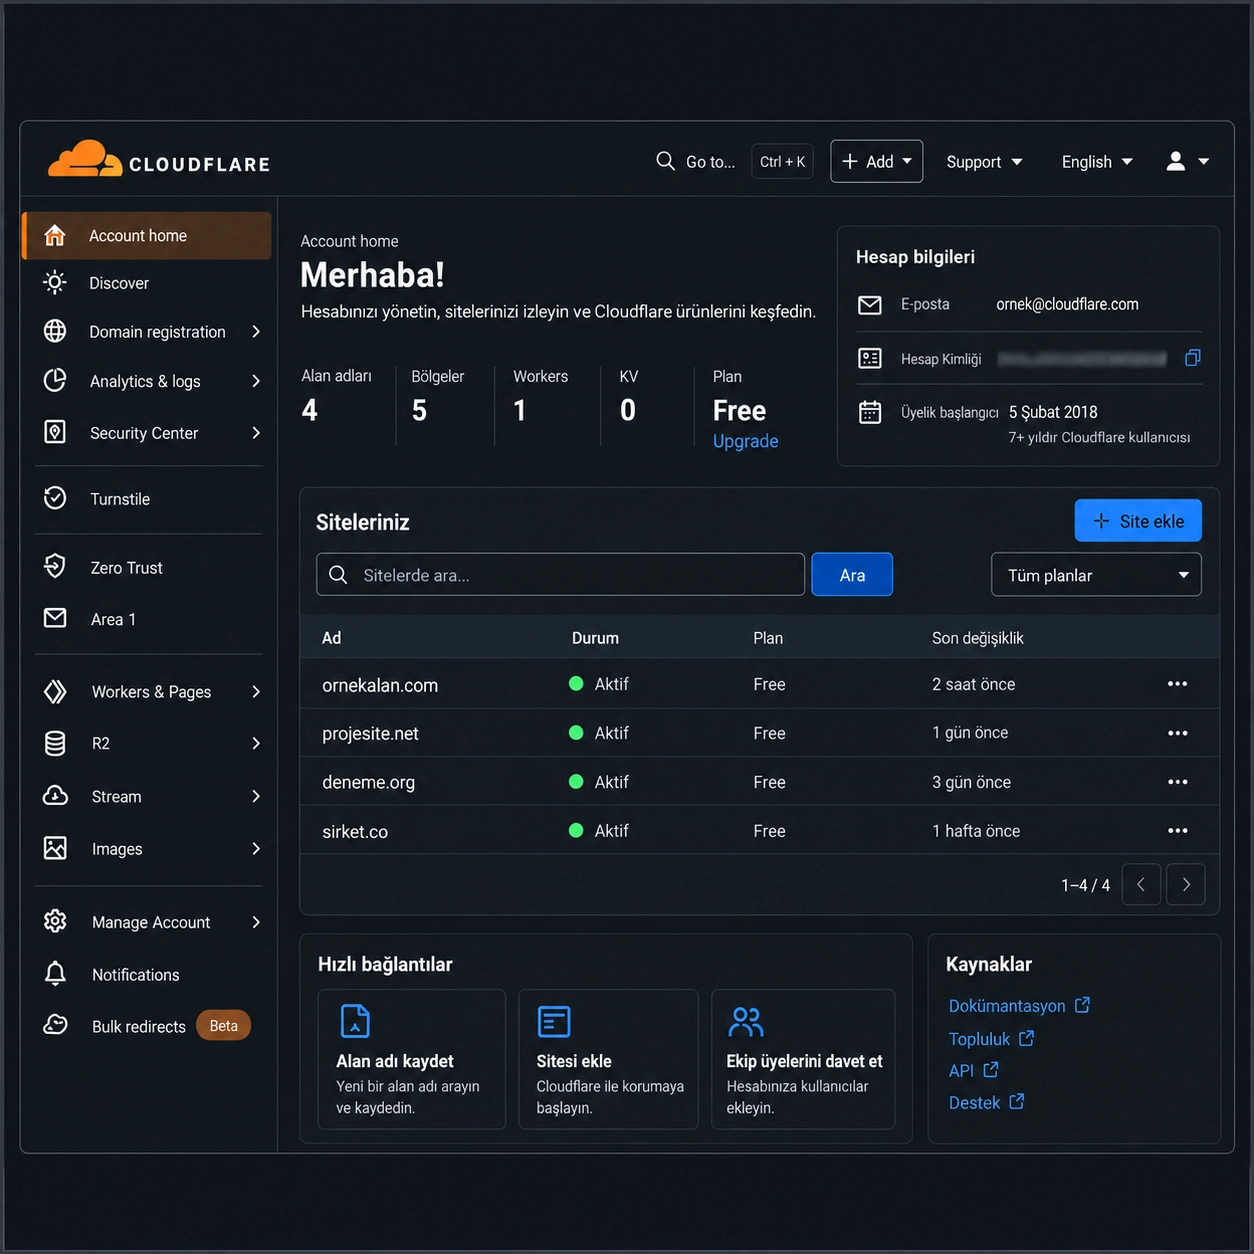Click the R2 database icon
The width and height of the screenshot is (1254, 1254).
55,743
